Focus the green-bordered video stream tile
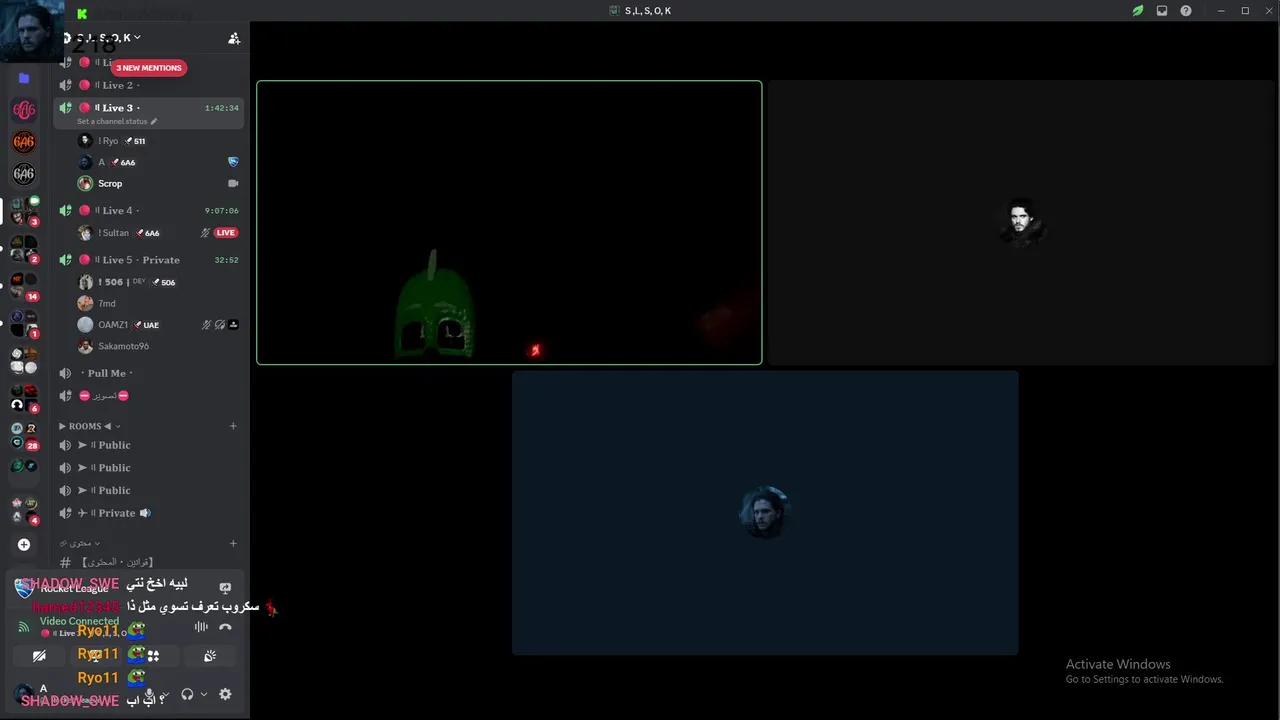The width and height of the screenshot is (1280, 720). [x=509, y=223]
